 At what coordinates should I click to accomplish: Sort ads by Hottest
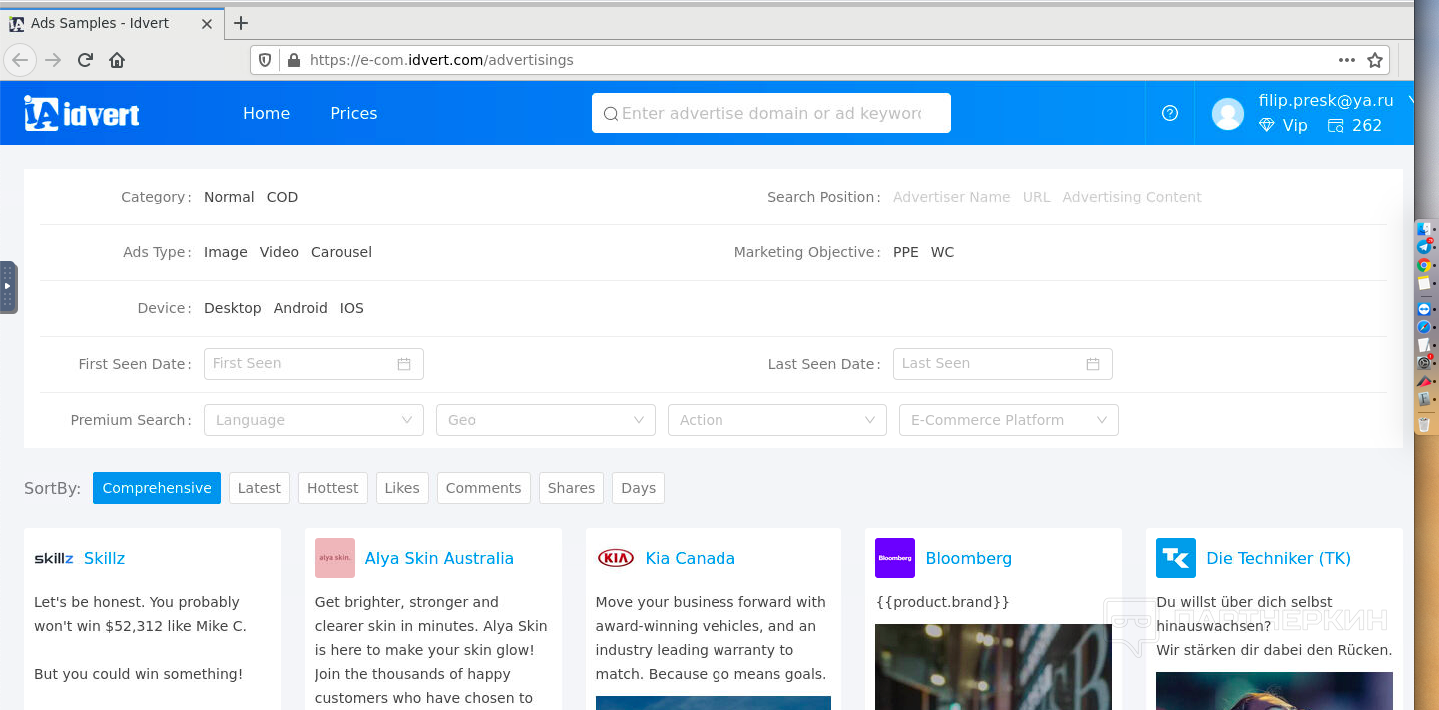[333, 488]
